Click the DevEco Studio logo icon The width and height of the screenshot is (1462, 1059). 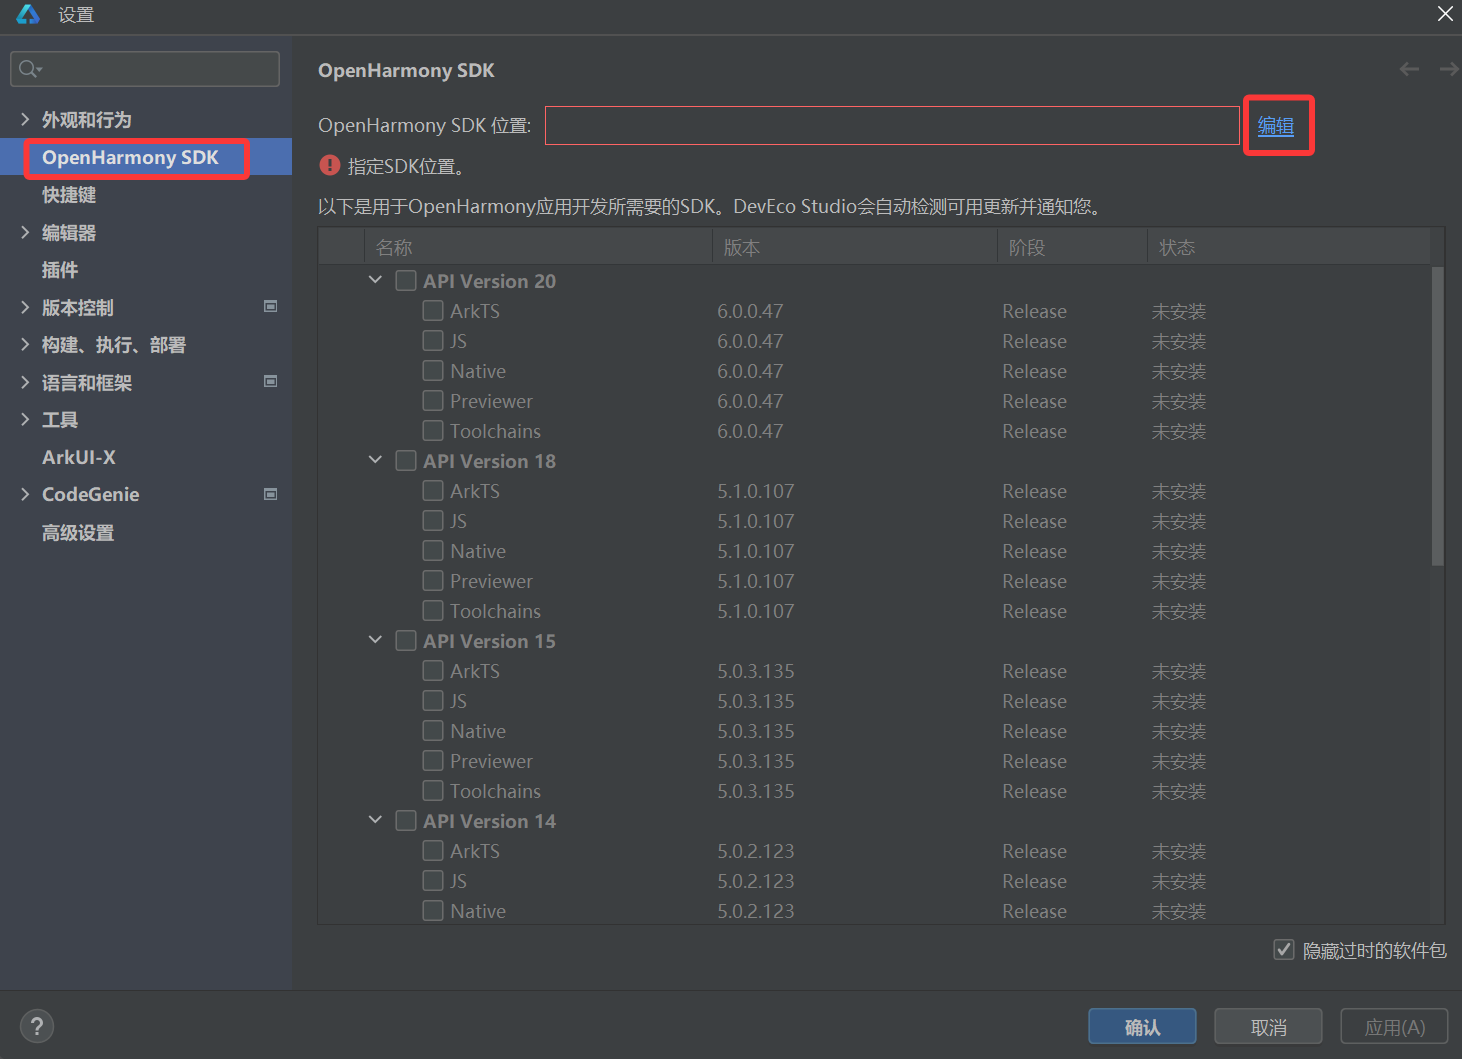click(28, 14)
